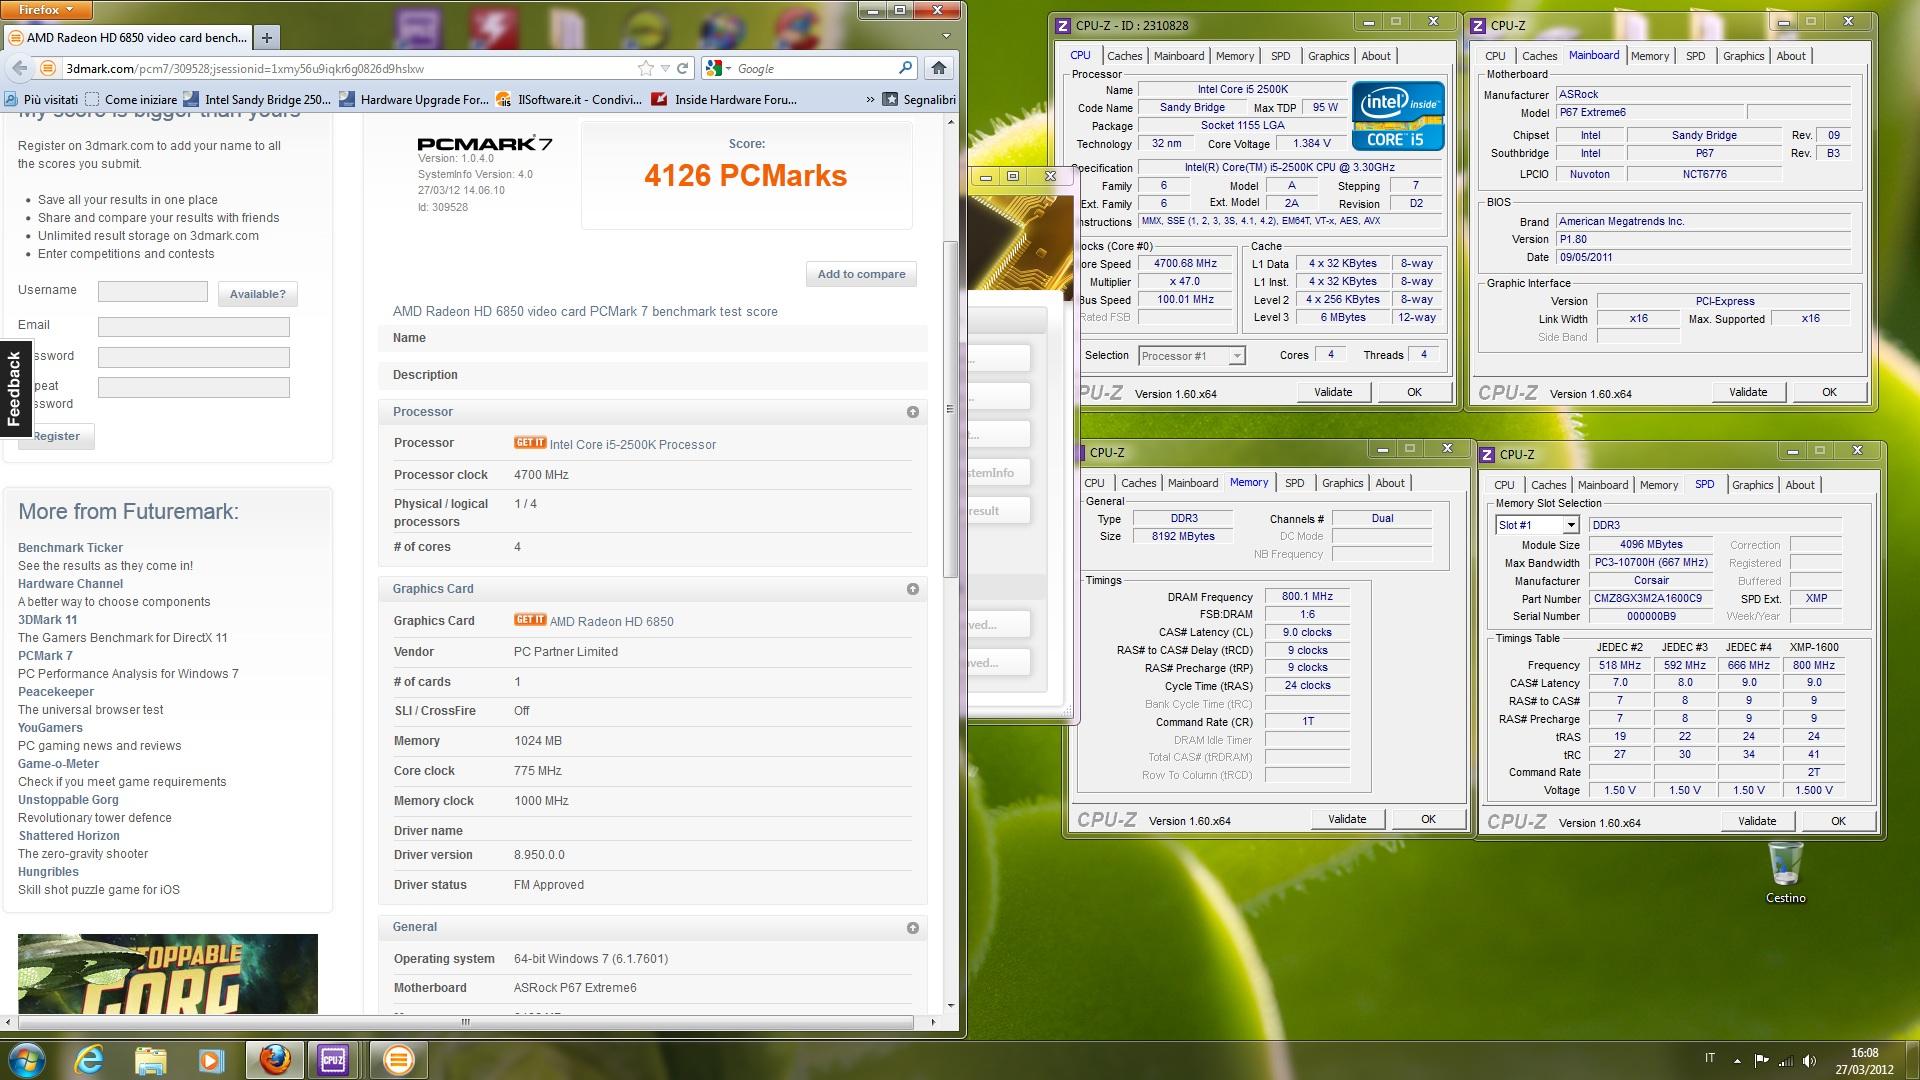Click the IT language indicator in taskbar
Screen dimensions: 1920x1080
point(1709,1058)
